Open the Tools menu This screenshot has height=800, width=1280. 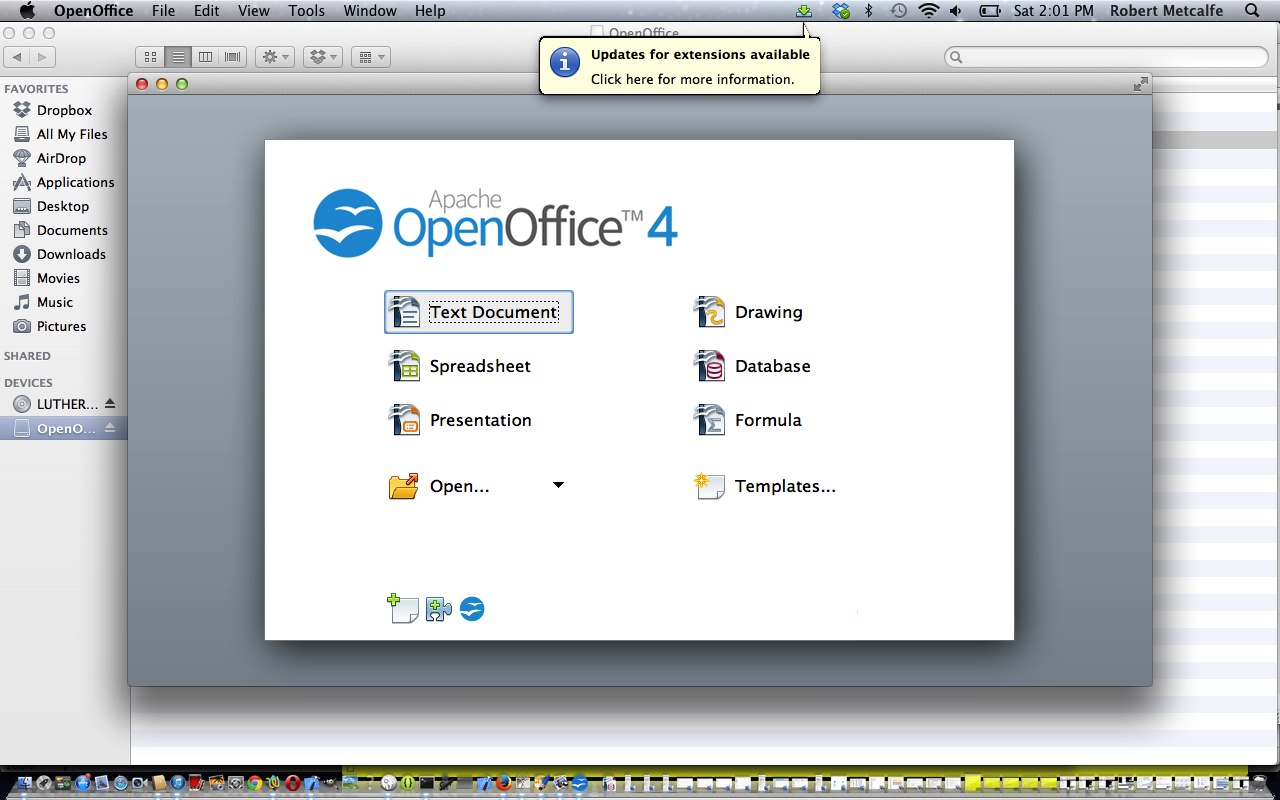306,11
